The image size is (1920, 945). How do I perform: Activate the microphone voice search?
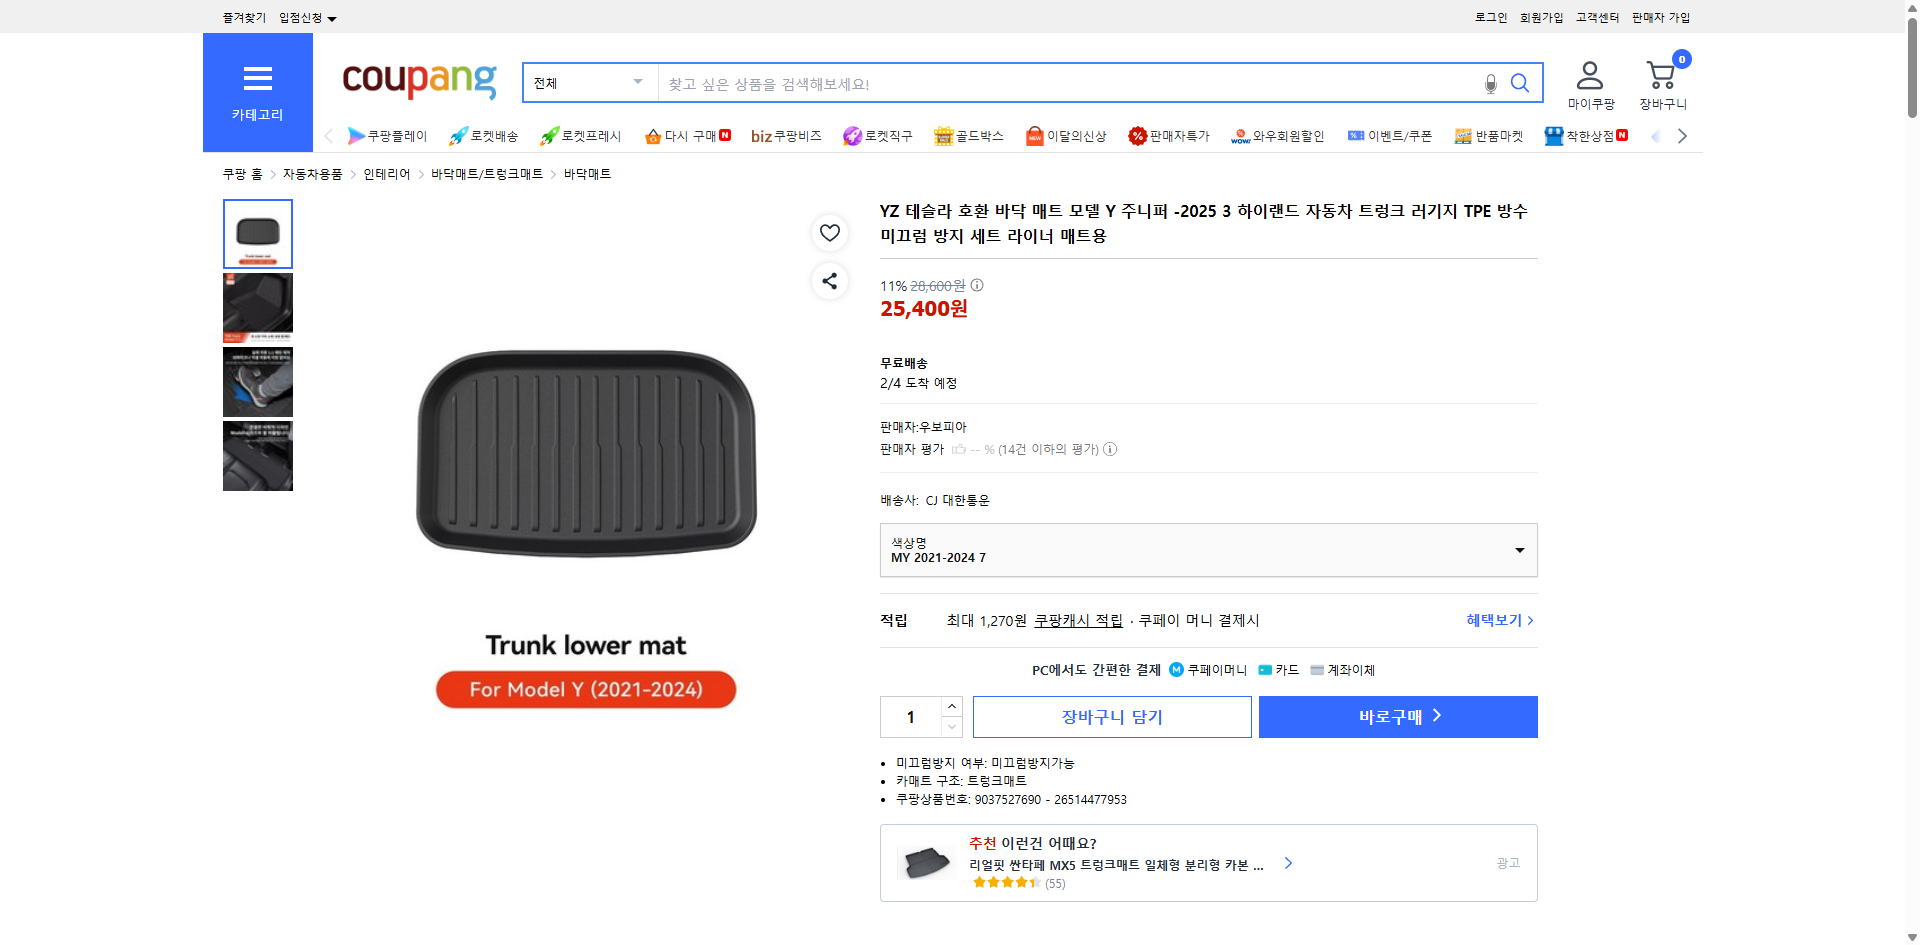1489,84
